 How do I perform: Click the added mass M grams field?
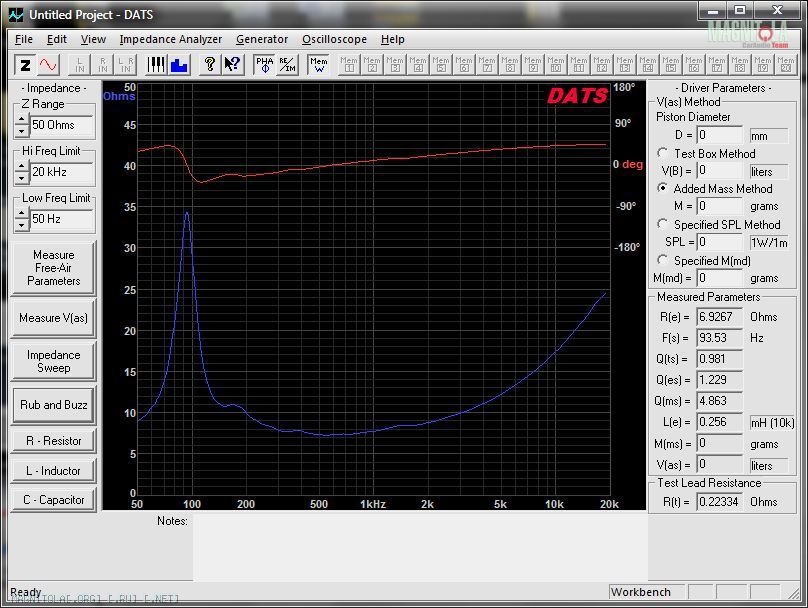(719, 206)
